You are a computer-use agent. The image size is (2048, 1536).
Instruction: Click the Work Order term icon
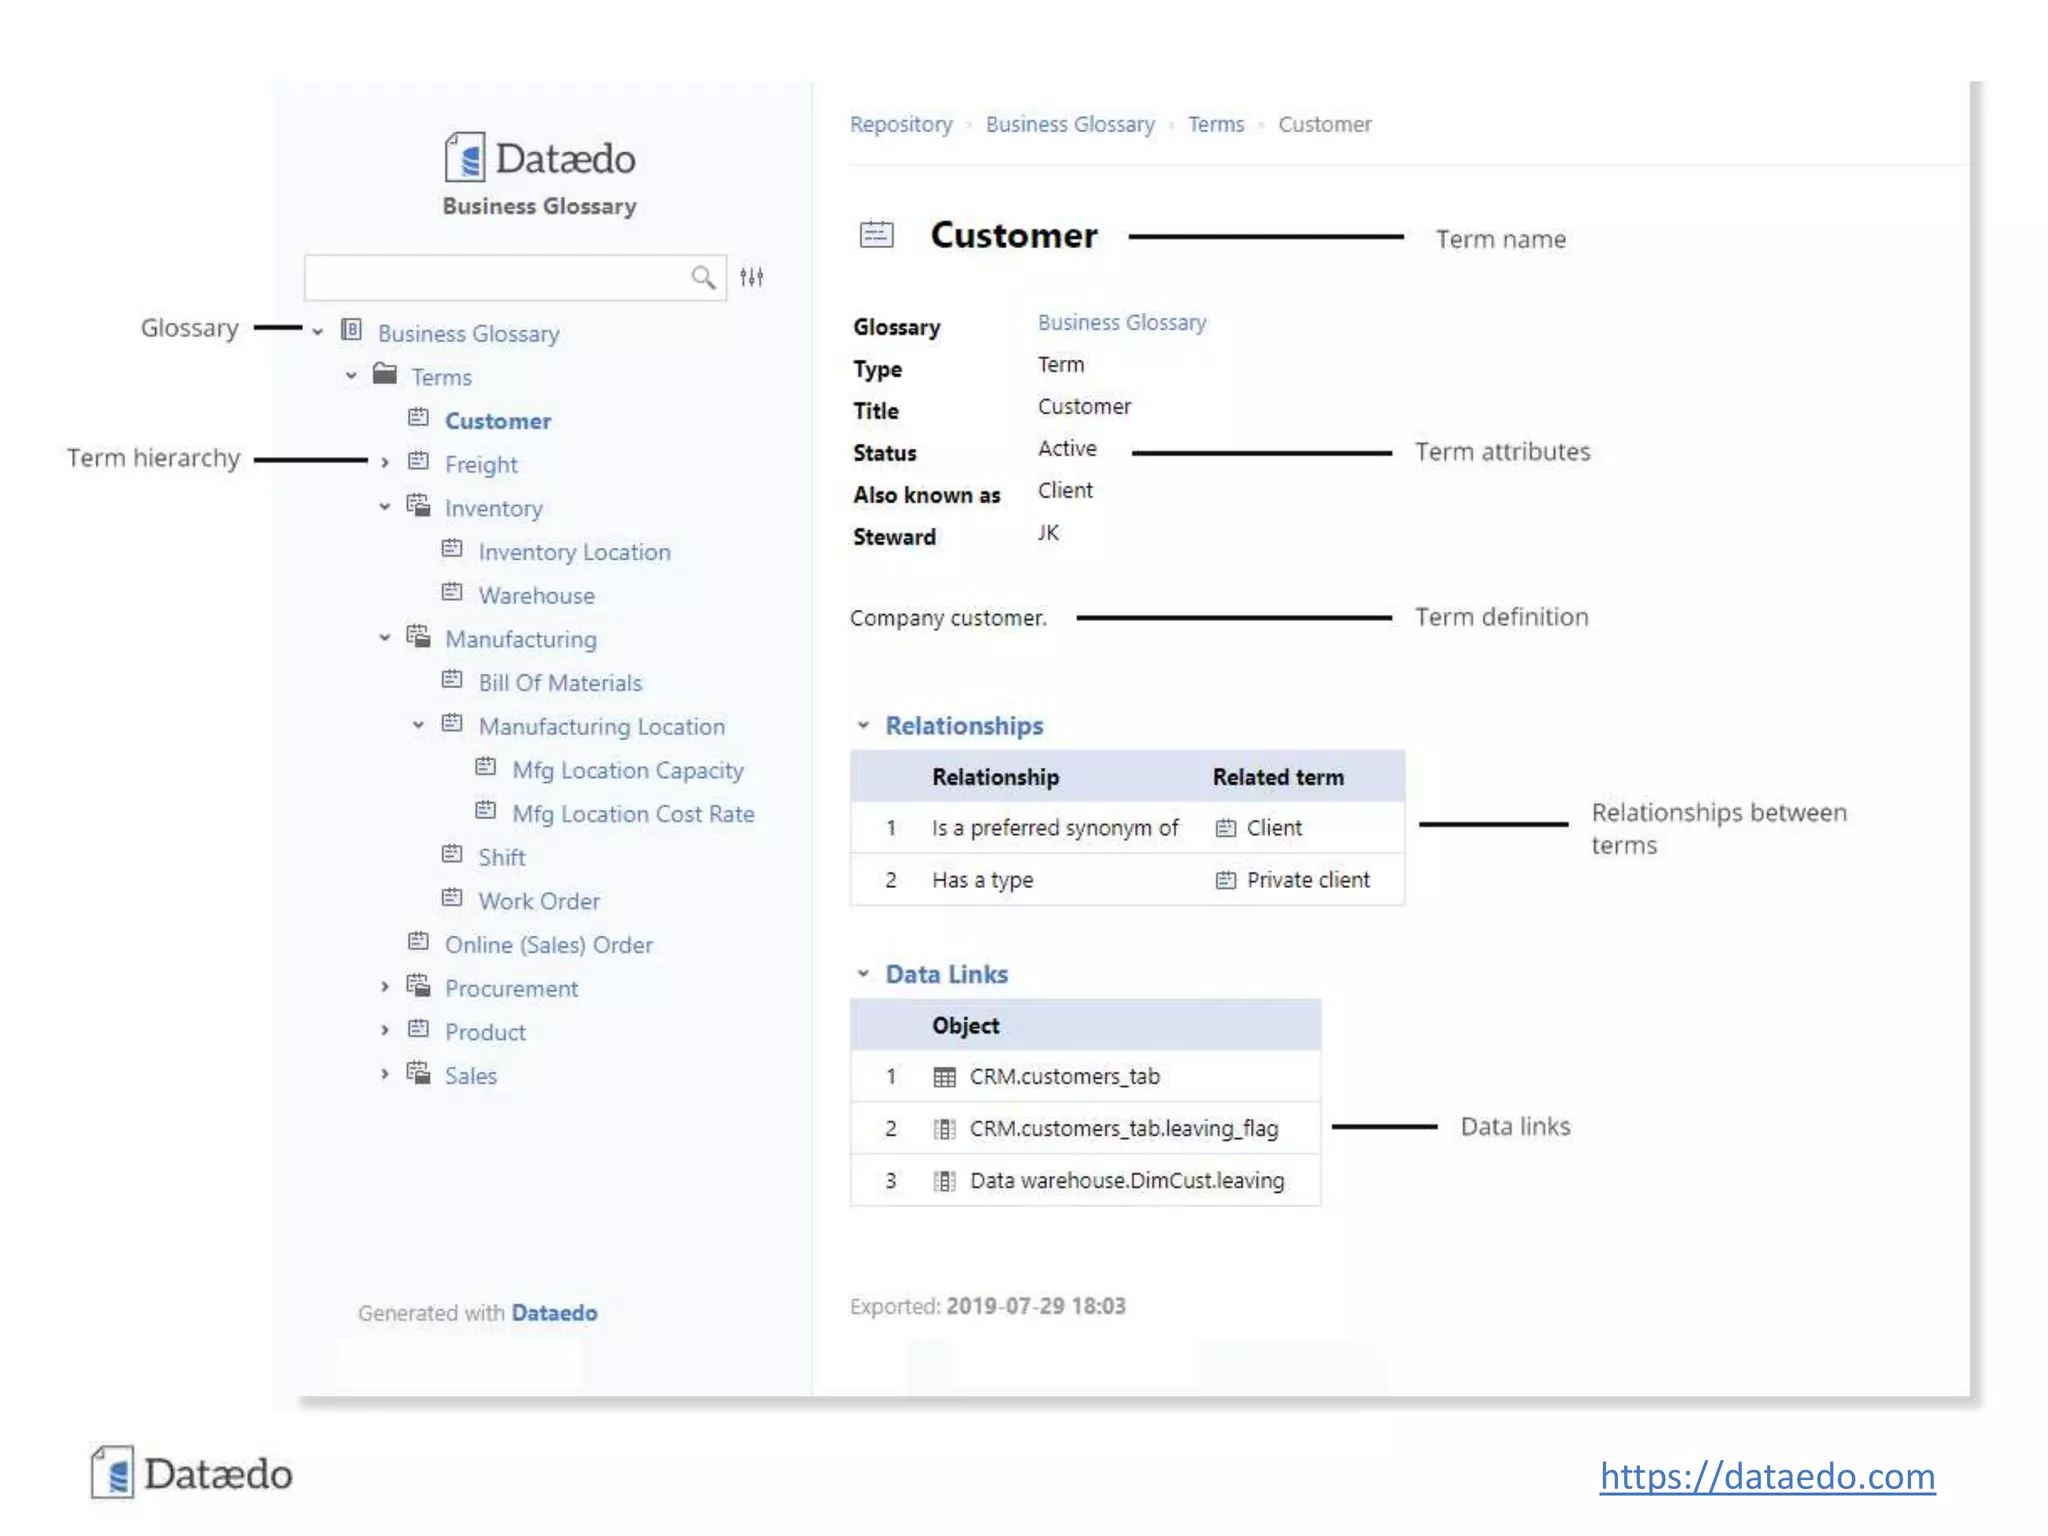[x=452, y=898]
